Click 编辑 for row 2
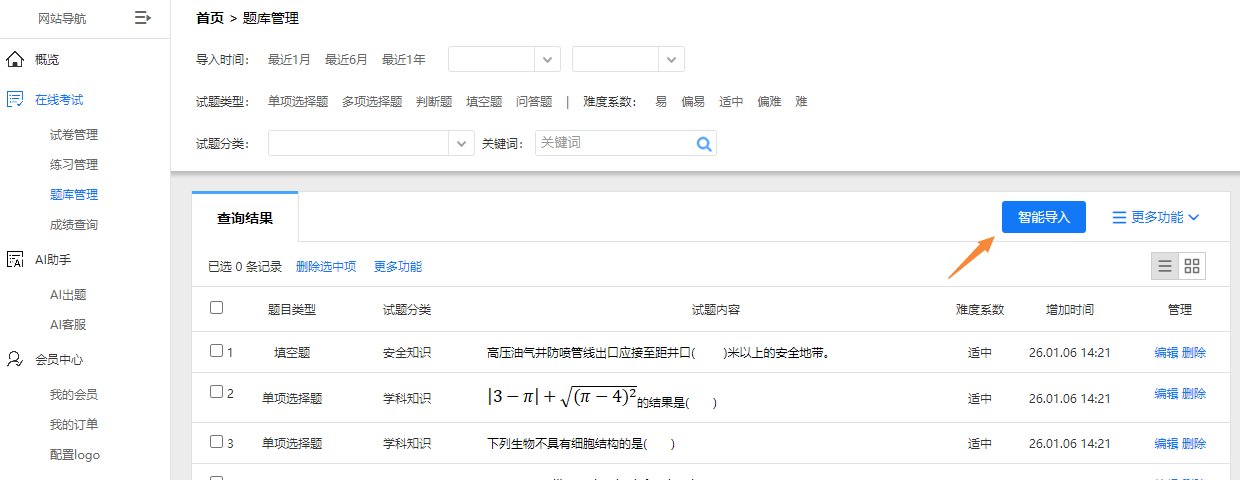Image resolution: width=1240 pixels, height=480 pixels. pyautogui.click(x=1166, y=394)
